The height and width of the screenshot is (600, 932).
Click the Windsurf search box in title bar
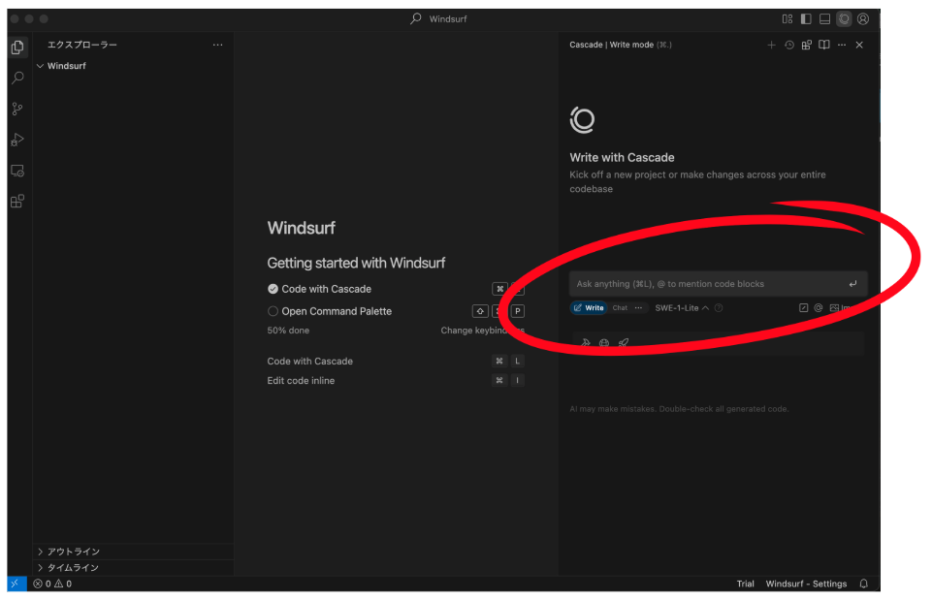(439, 19)
